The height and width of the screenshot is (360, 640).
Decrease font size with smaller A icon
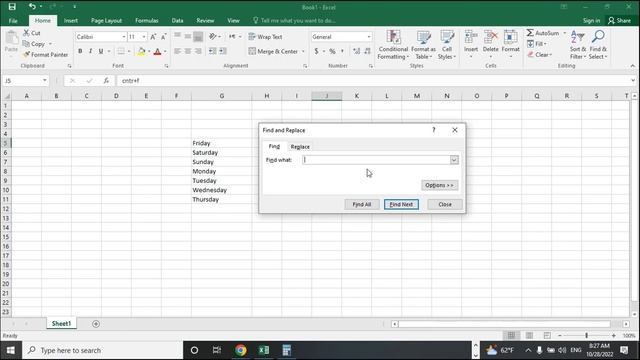click(x=163, y=37)
